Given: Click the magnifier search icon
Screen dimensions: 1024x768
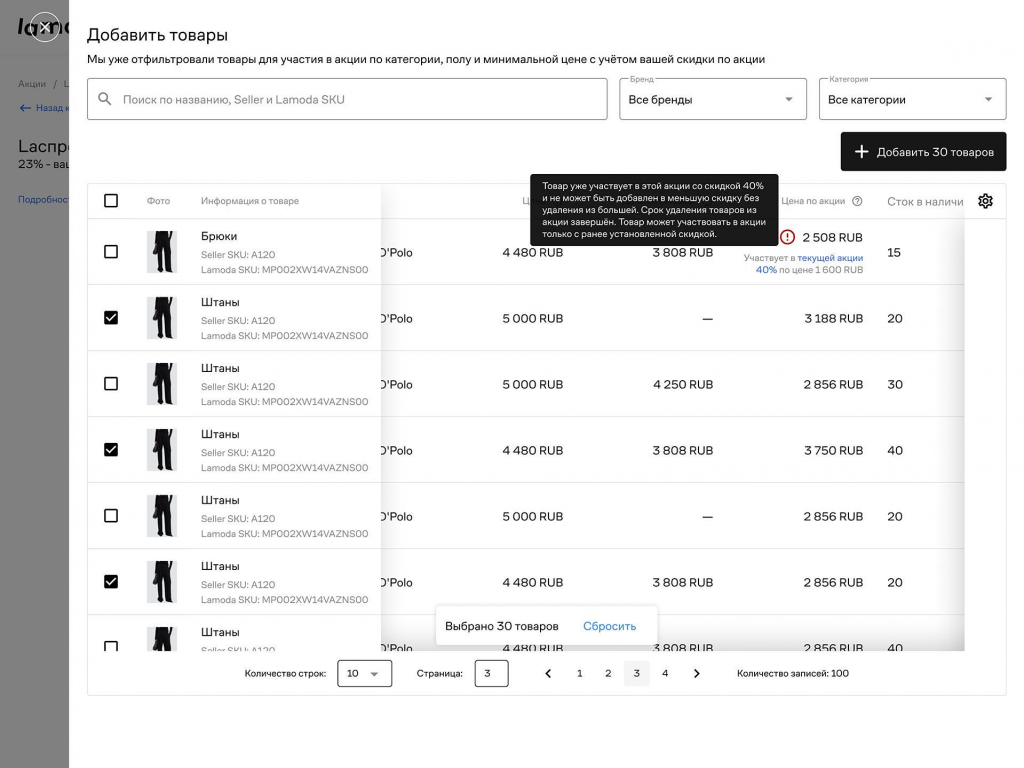Looking at the screenshot, I should pos(105,99).
